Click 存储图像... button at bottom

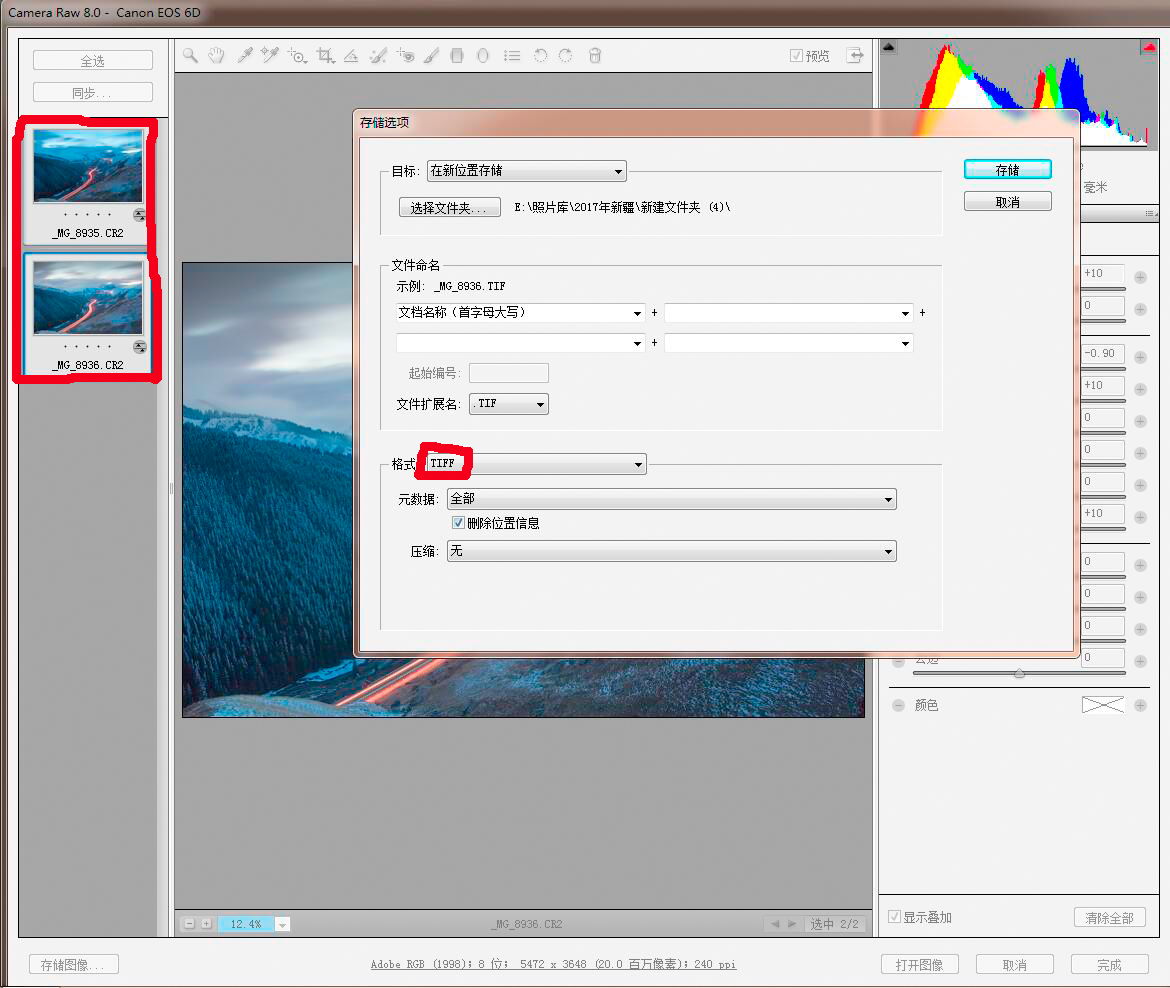[x=73, y=965]
